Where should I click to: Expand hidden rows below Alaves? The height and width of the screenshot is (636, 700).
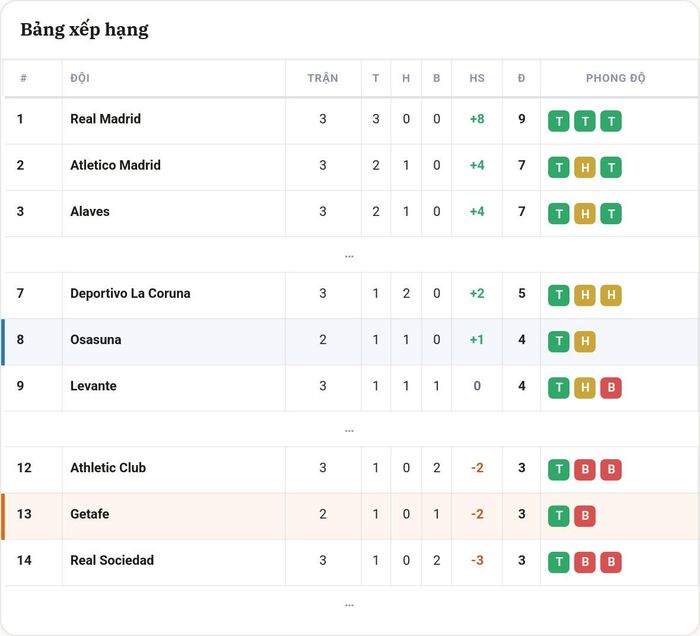(349, 256)
